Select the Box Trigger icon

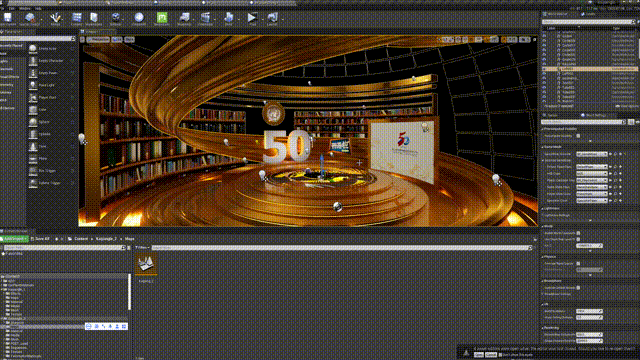pos(33,171)
